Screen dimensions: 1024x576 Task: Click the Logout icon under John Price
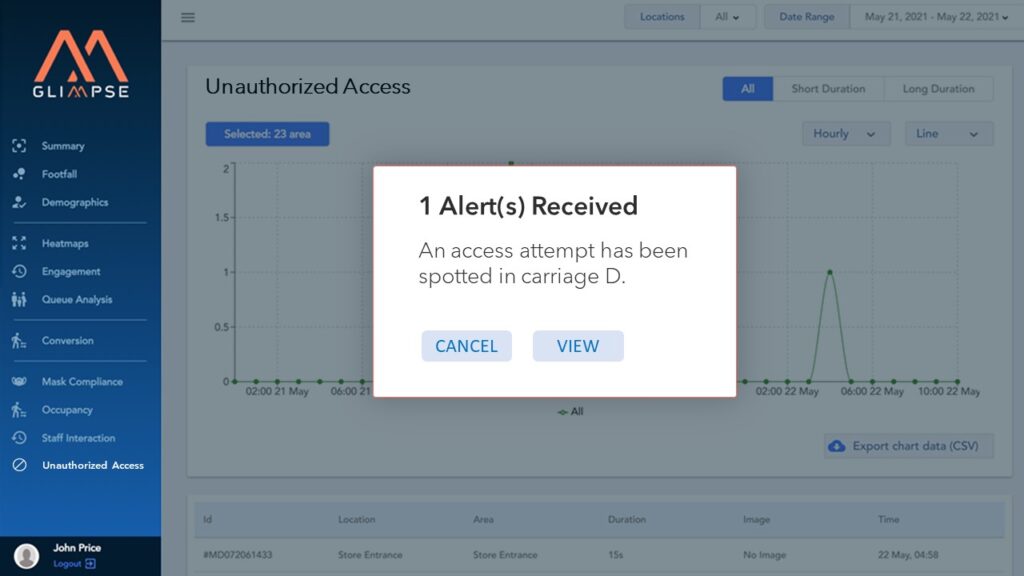(x=91, y=564)
